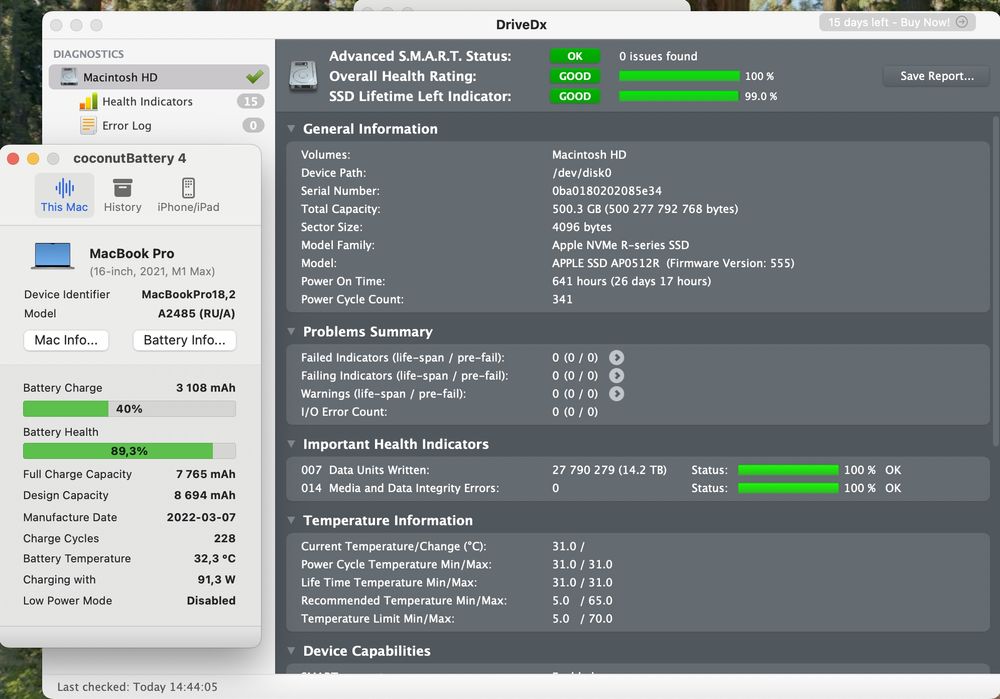
Task: Click Total Capacity 500.3 GB value
Action: click(x=645, y=209)
